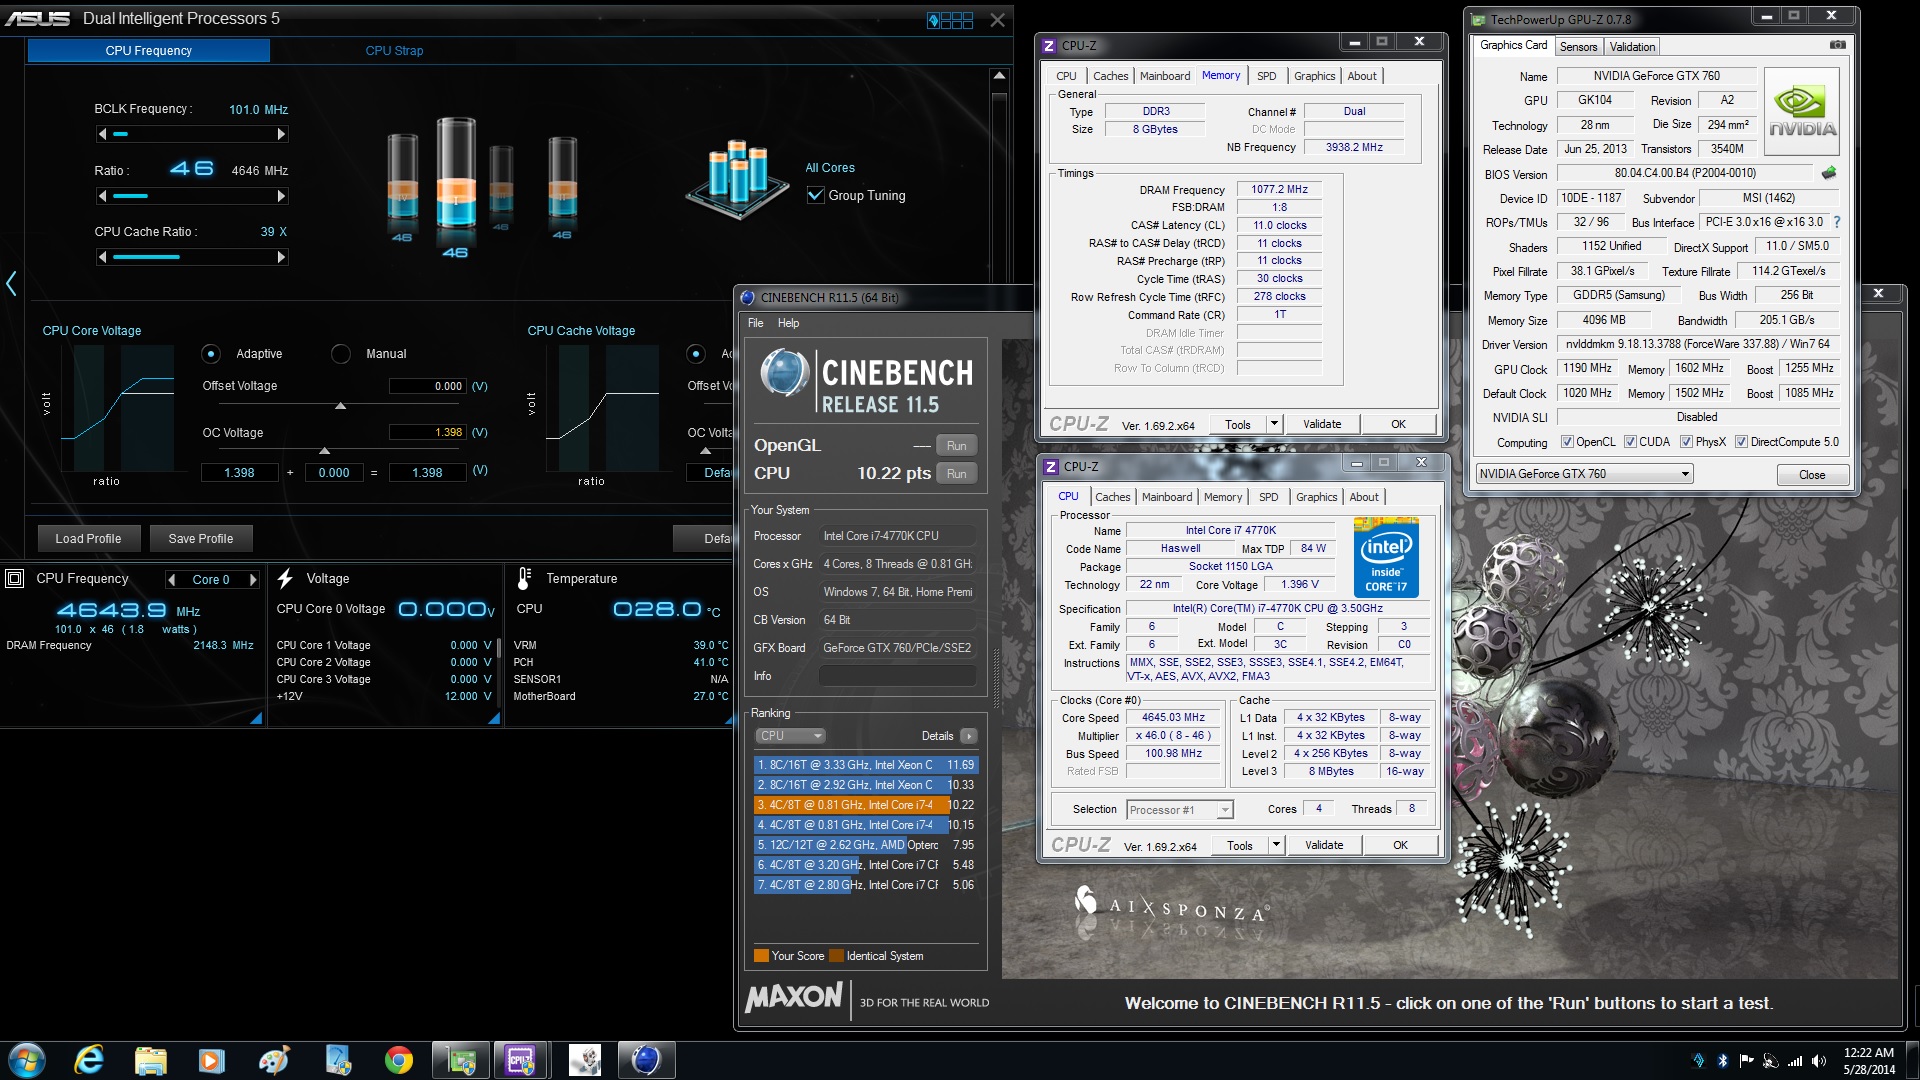Show next core after Core 0

point(253,579)
